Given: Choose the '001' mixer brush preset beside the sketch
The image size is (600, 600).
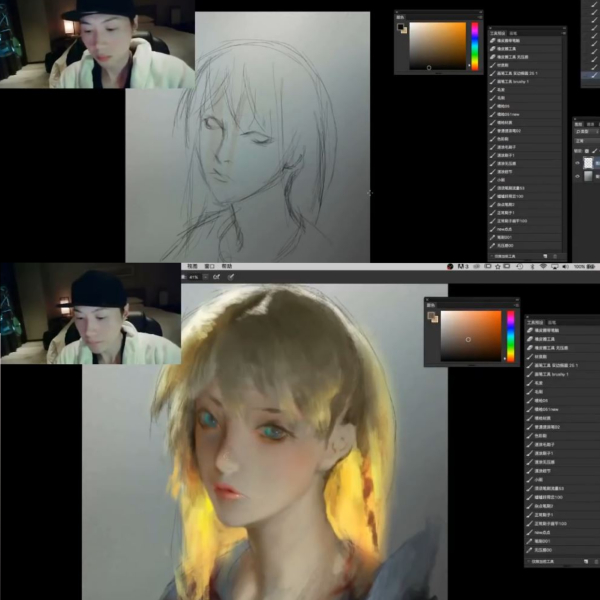Looking at the screenshot, I should pyautogui.click(x=525, y=237).
